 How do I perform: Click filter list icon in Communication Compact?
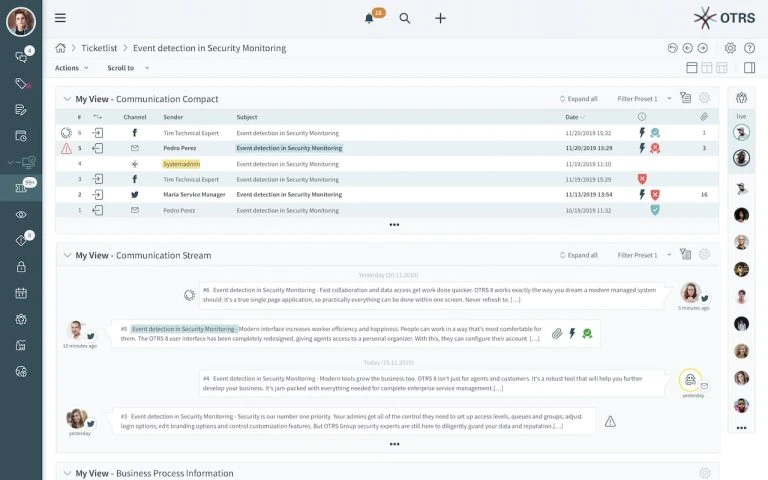click(685, 98)
